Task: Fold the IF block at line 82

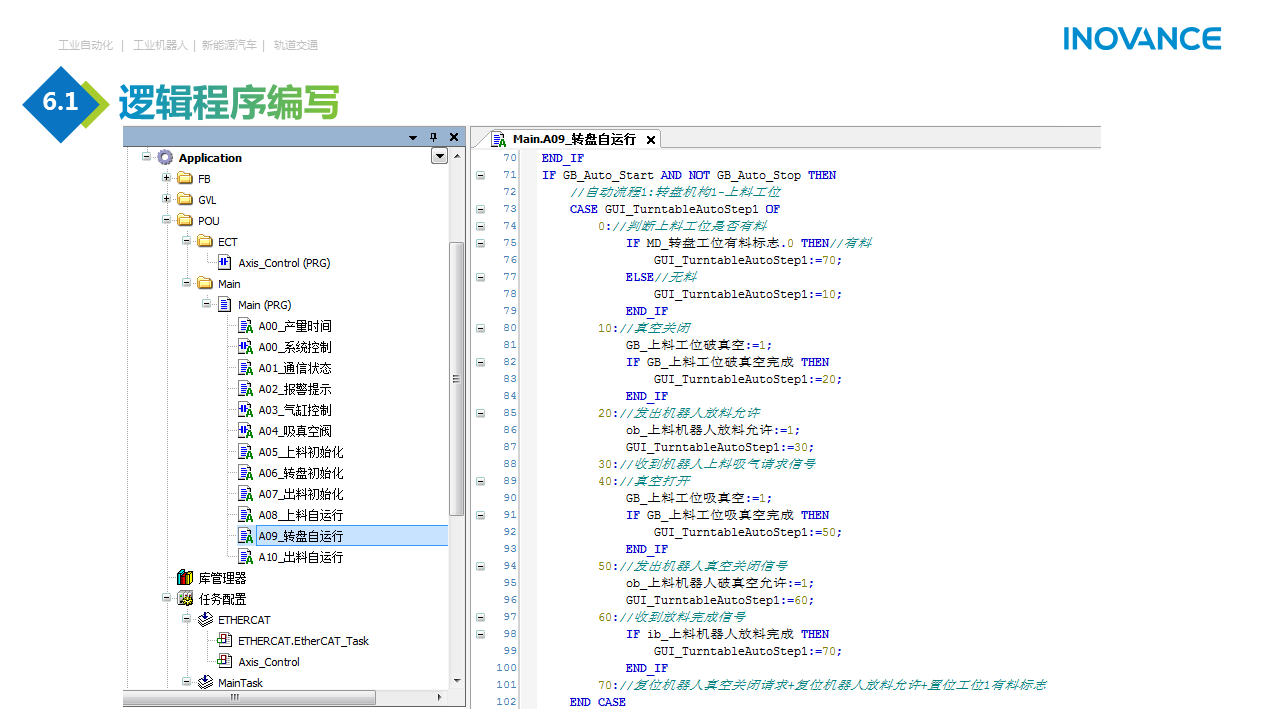Action: pyautogui.click(x=480, y=362)
